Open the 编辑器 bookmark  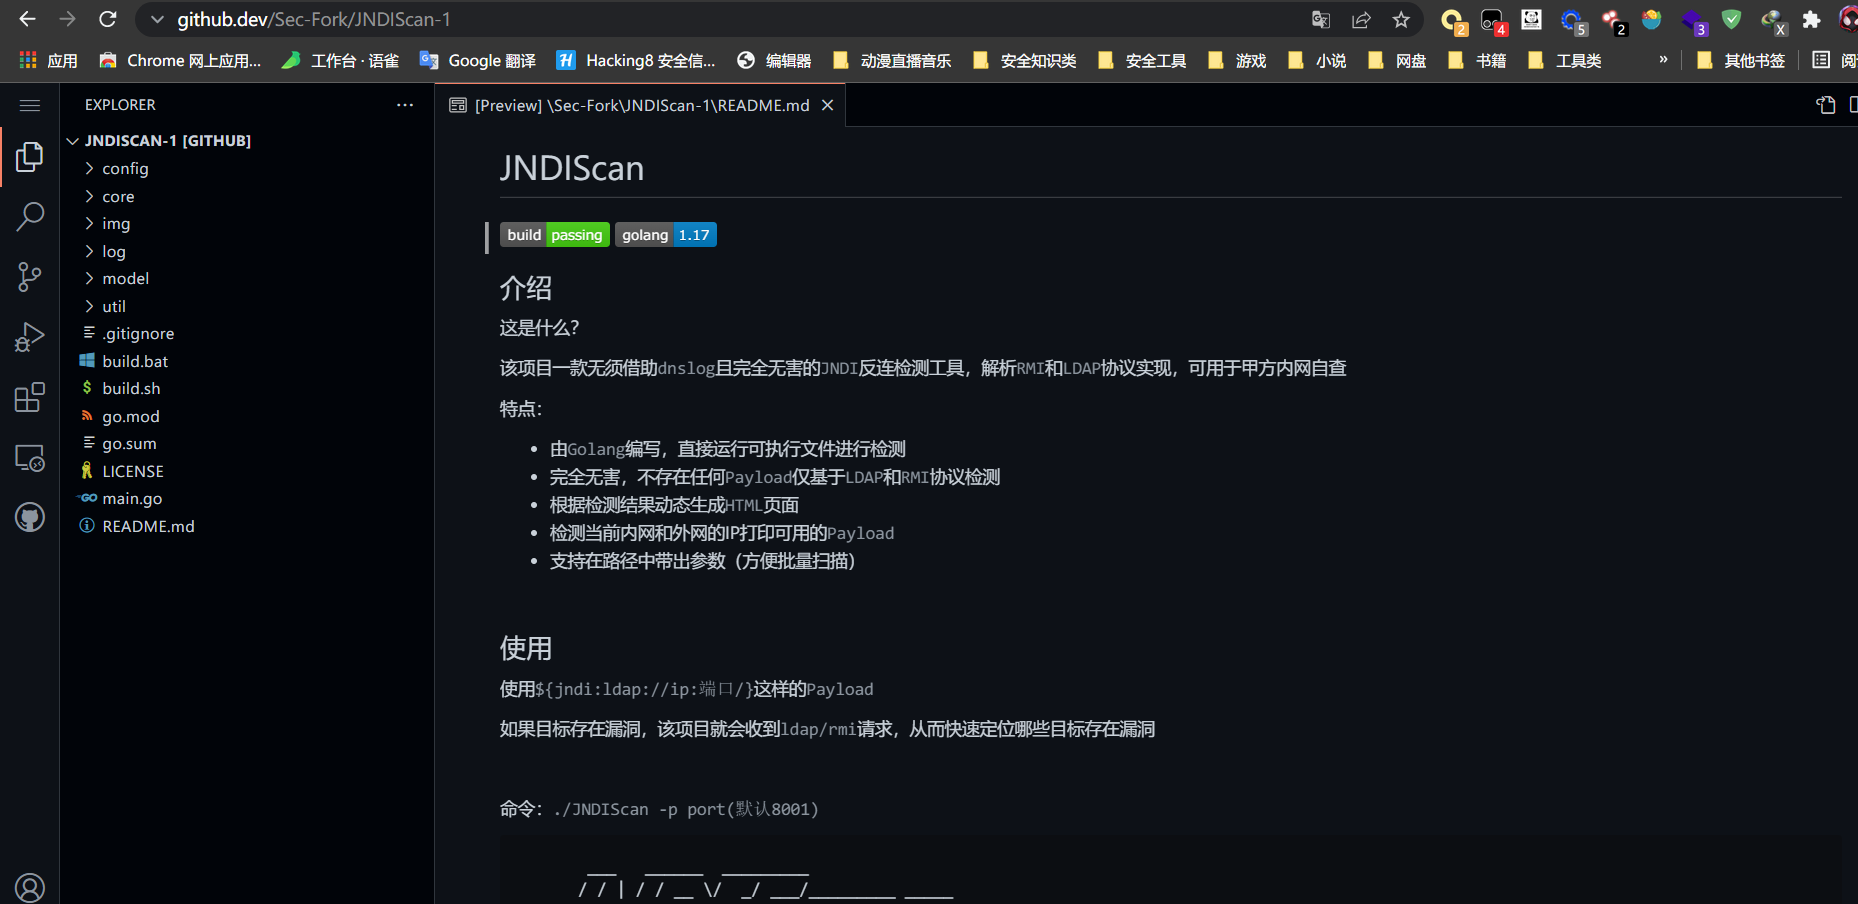pos(774,61)
